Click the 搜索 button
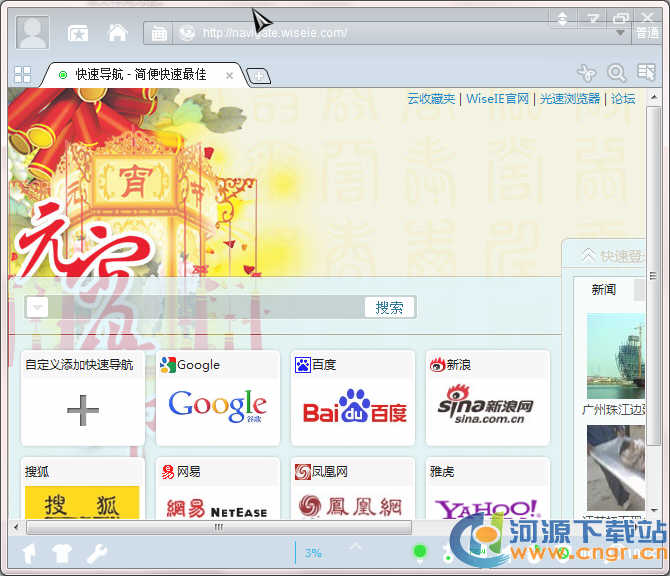The width and height of the screenshot is (670, 576). (x=389, y=308)
